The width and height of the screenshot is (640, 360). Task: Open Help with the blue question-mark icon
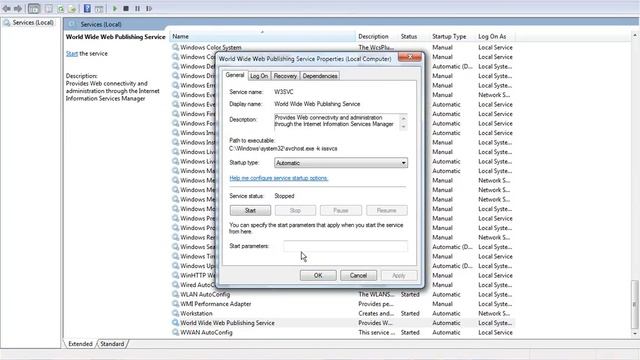(87, 8)
